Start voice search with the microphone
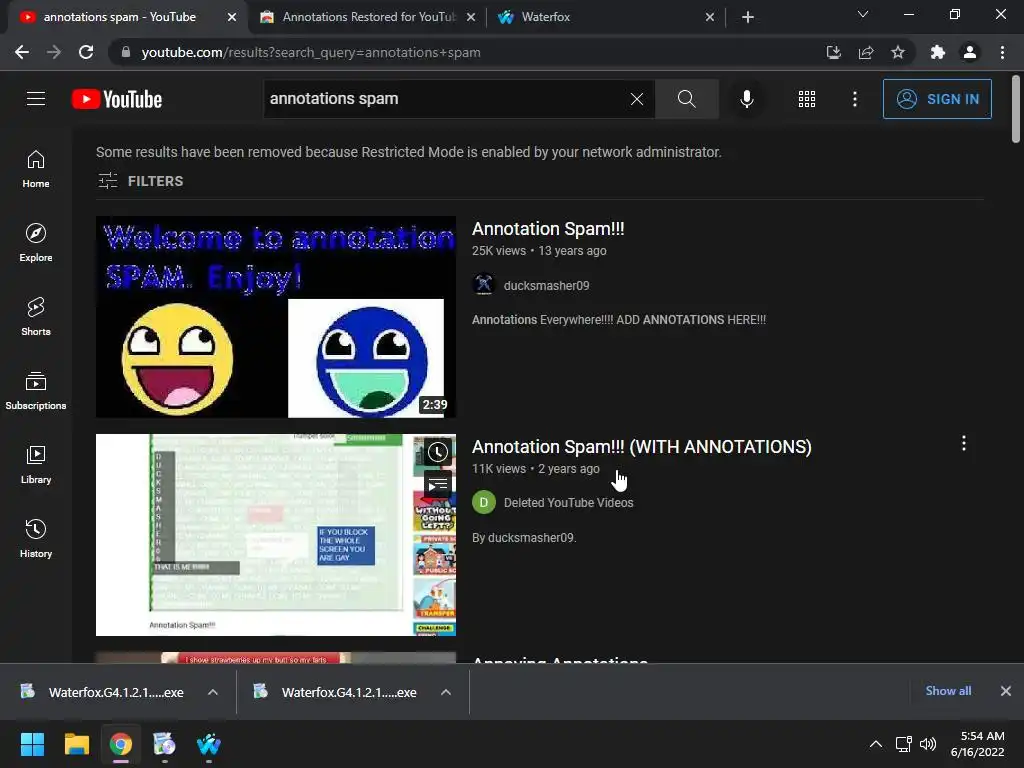1024x768 pixels. pyautogui.click(x=746, y=99)
